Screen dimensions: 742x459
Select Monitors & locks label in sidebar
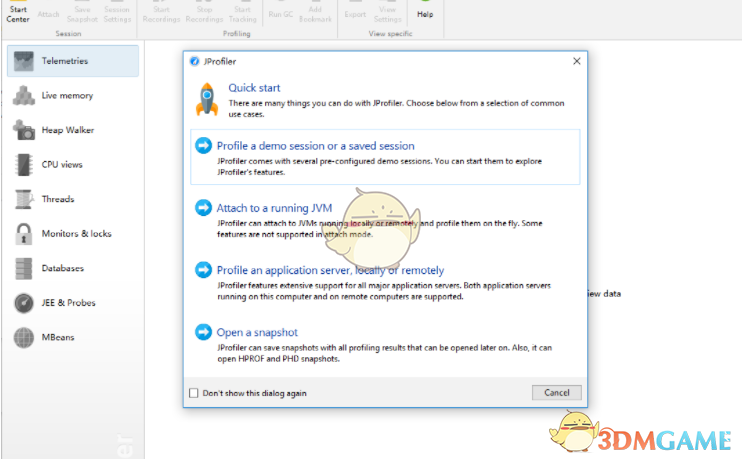(77, 234)
